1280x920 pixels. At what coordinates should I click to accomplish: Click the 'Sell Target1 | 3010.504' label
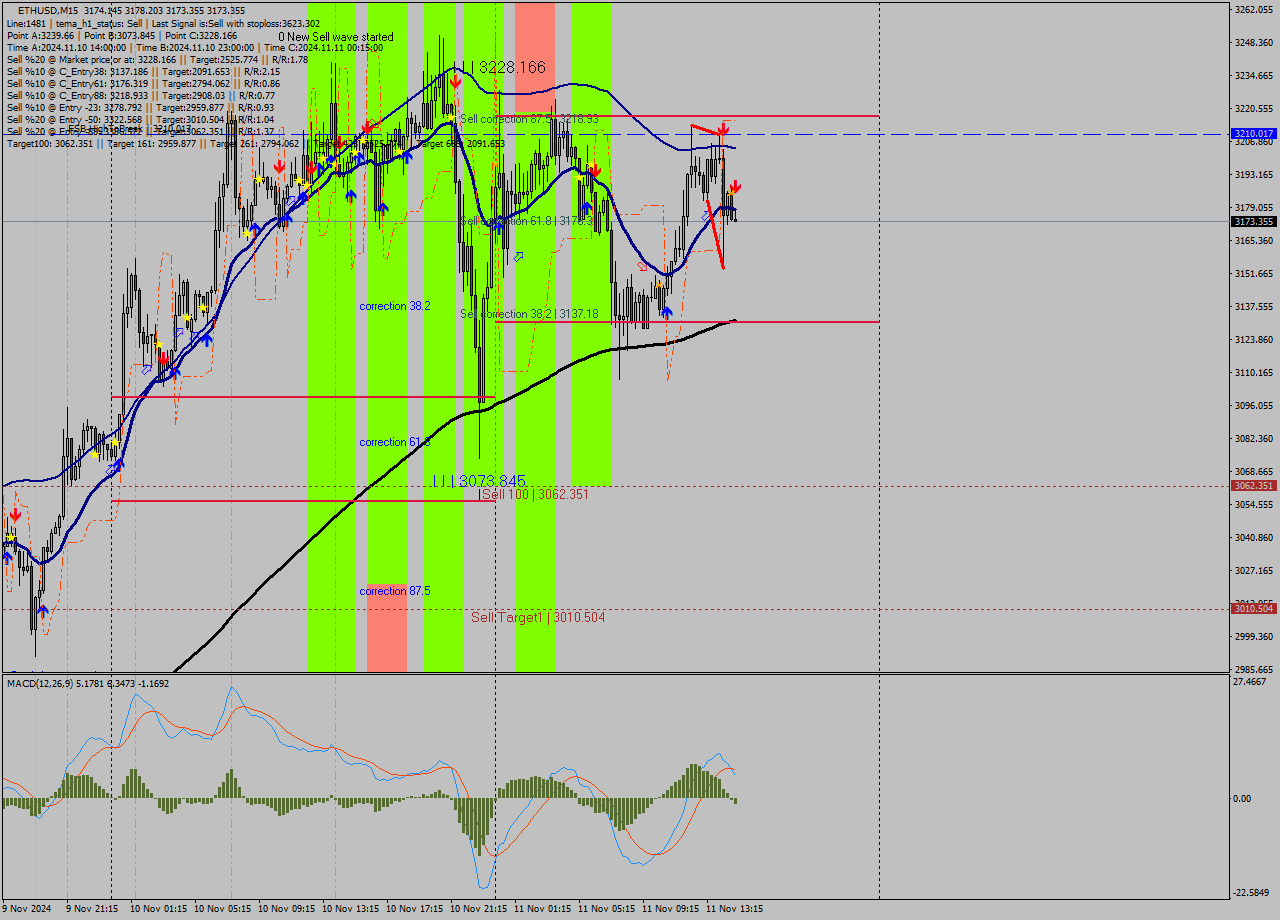click(x=538, y=618)
